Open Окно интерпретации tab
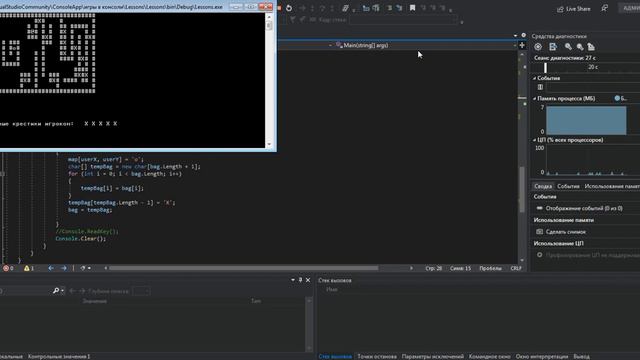The image size is (640, 360). coord(542,356)
